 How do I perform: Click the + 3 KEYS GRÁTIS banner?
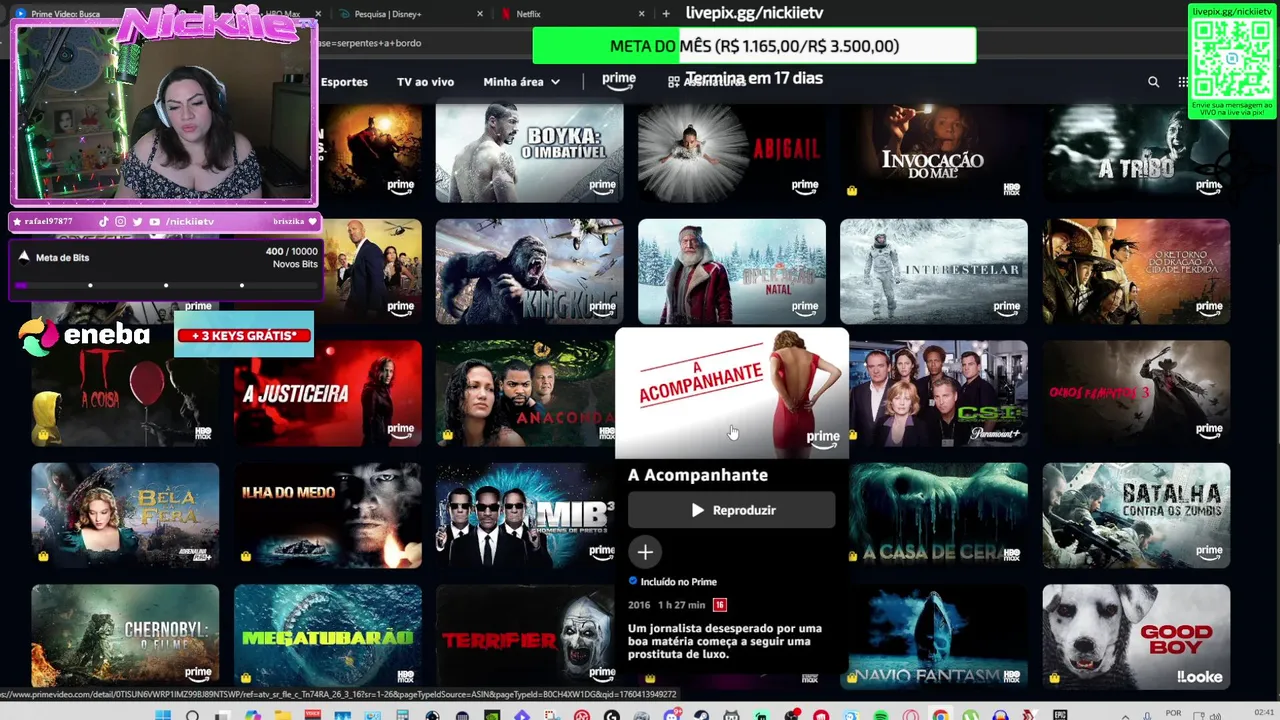point(244,335)
